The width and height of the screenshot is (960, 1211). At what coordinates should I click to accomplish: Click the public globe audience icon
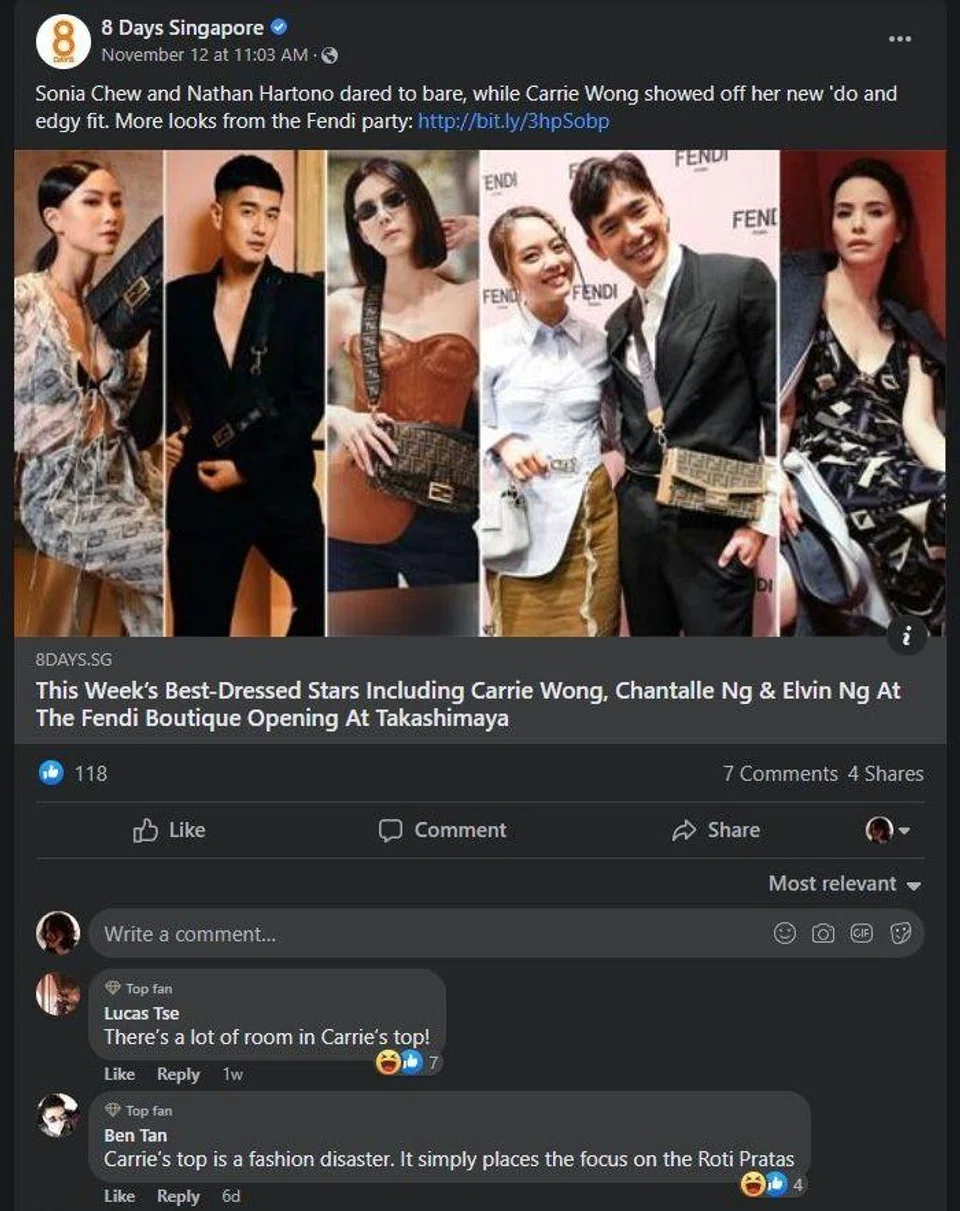[331, 55]
